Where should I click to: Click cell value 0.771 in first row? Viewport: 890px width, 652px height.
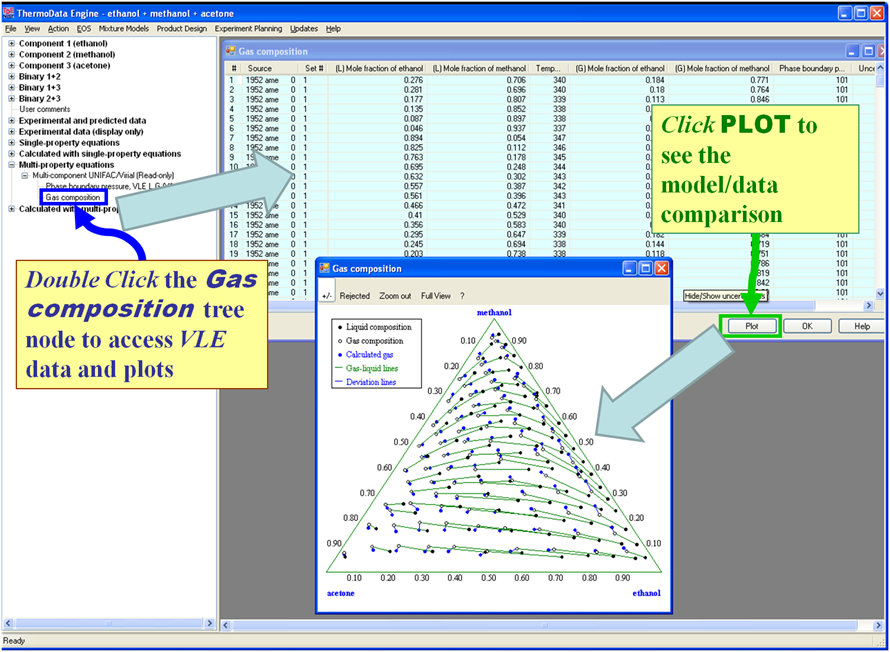758,80
